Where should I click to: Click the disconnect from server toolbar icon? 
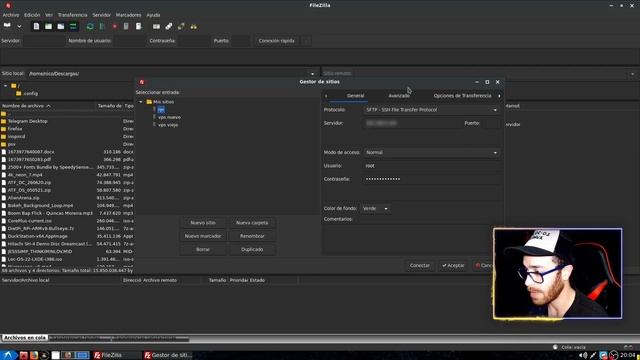[126, 27]
